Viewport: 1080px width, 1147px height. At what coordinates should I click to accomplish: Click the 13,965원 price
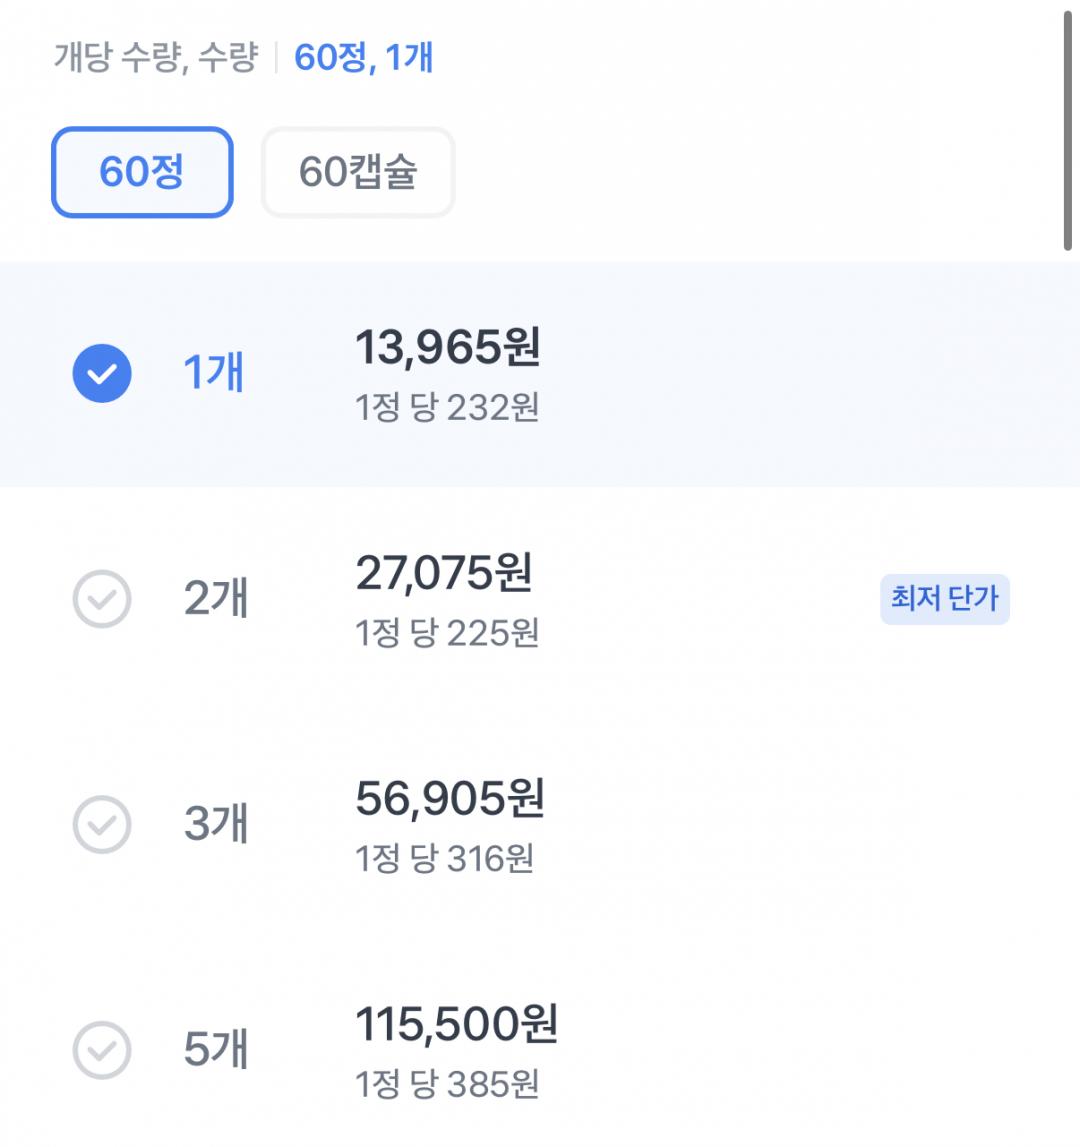[447, 347]
